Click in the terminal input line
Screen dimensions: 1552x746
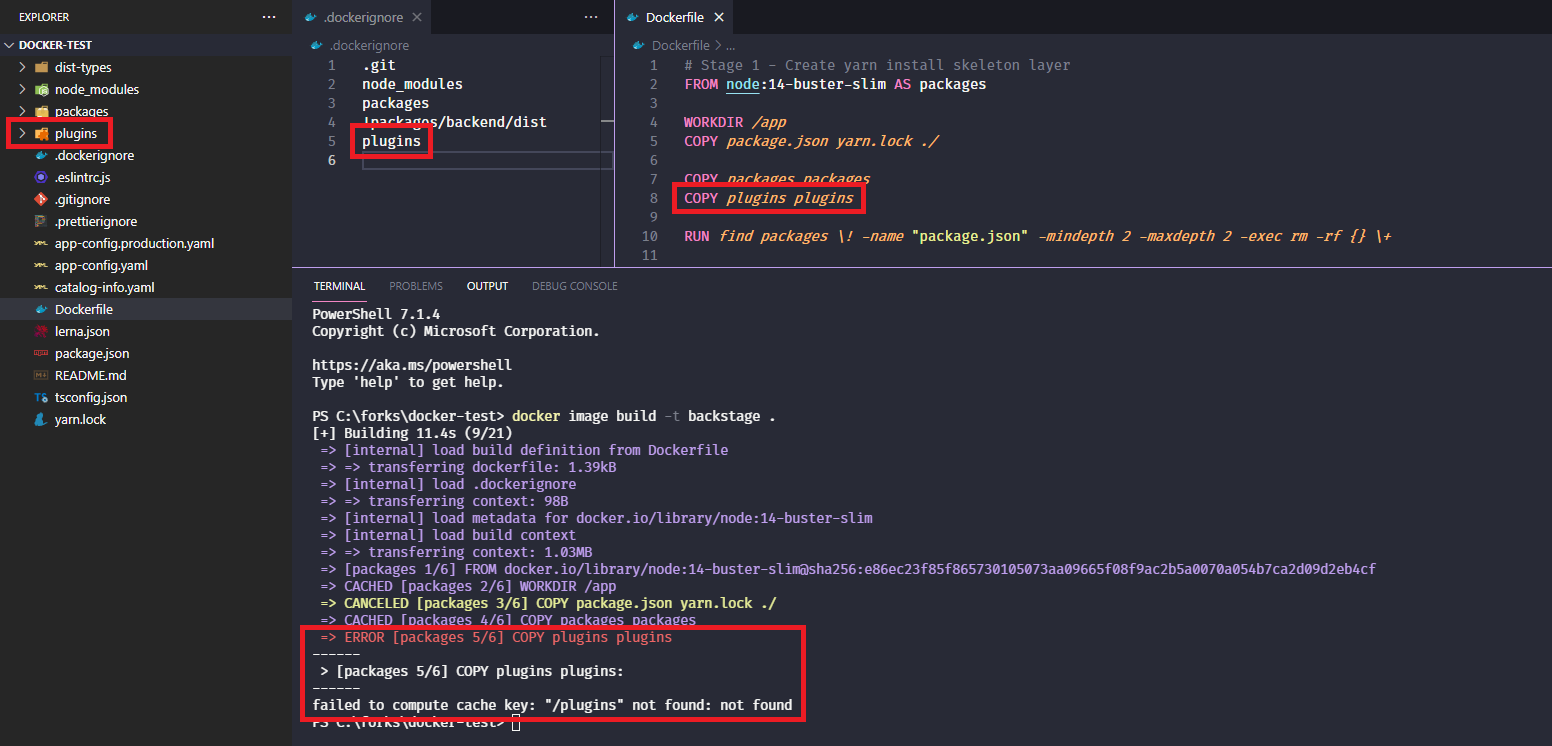[x=520, y=721]
